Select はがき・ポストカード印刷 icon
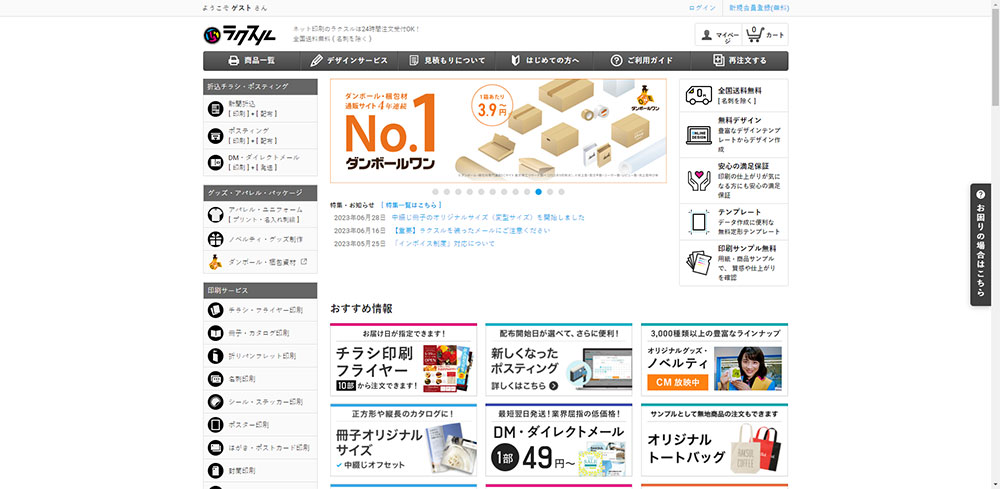1000x489 pixels. pyautogui.click(x=216, y=448)
